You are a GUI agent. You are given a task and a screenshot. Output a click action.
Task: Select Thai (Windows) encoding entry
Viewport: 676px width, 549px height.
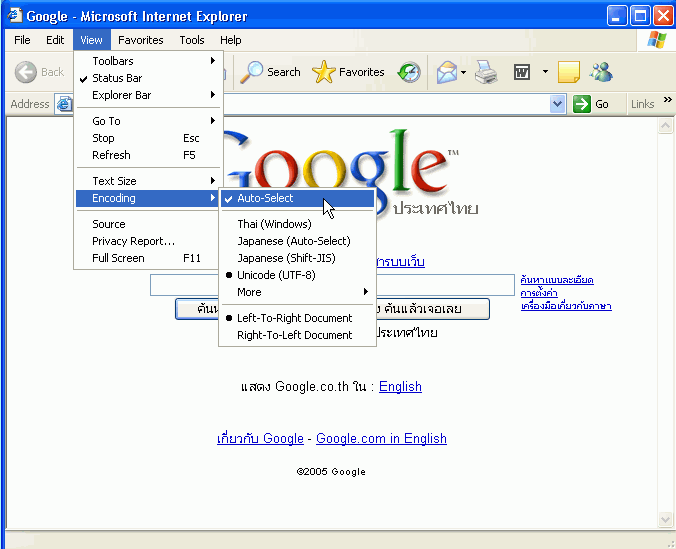(x=274, y=224)
